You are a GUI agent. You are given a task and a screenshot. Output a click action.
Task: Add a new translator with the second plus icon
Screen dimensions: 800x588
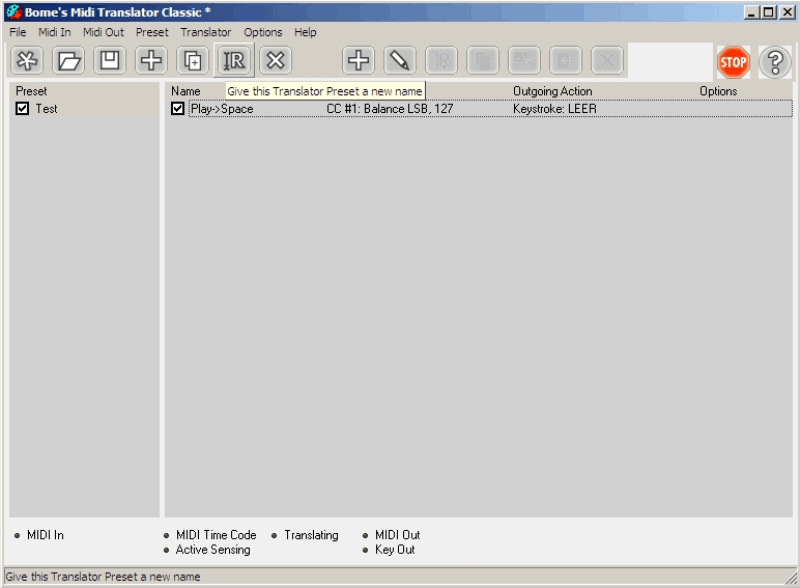(x=358, y=61)
